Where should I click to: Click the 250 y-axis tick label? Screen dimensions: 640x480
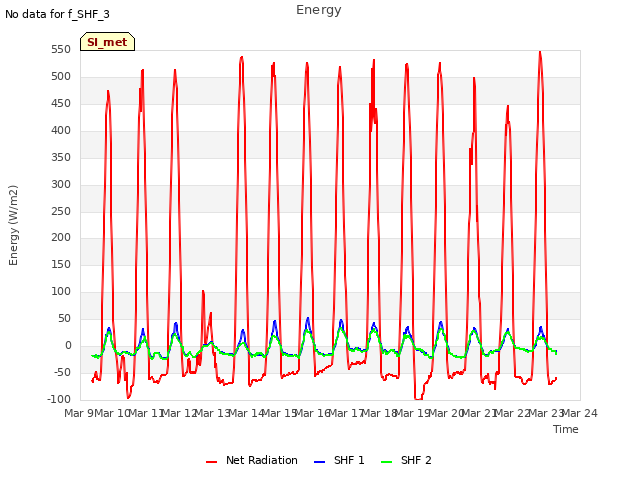[61, 211]
